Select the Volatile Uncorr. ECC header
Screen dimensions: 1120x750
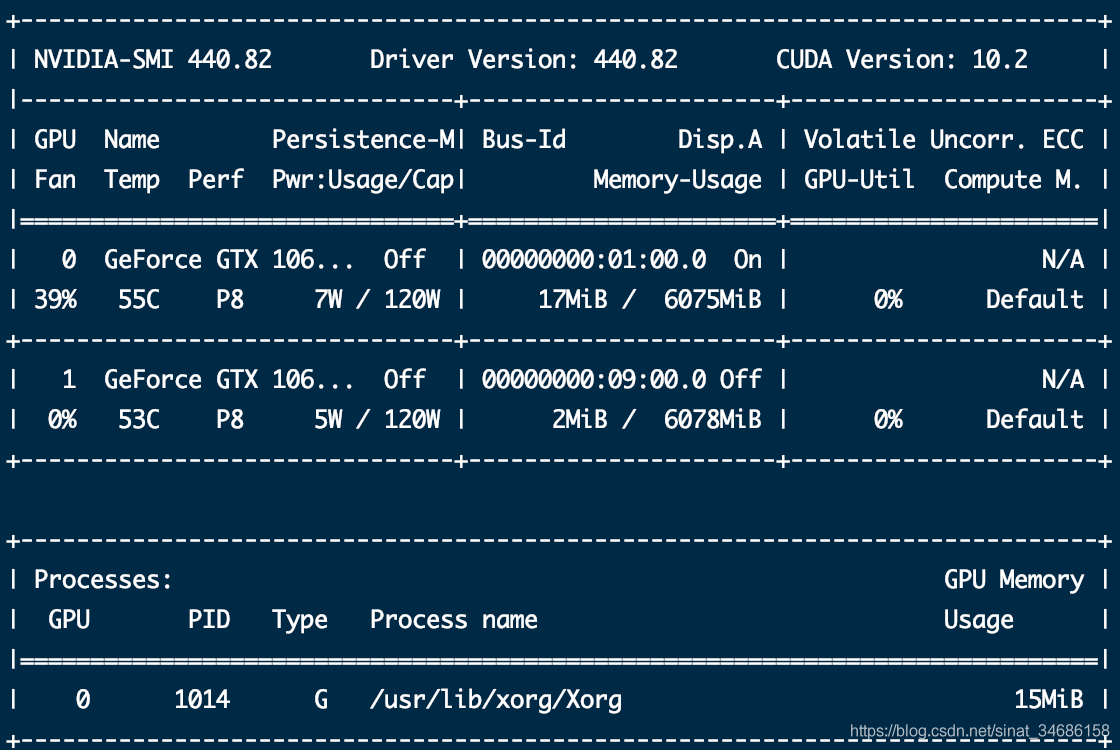(943, 140)
